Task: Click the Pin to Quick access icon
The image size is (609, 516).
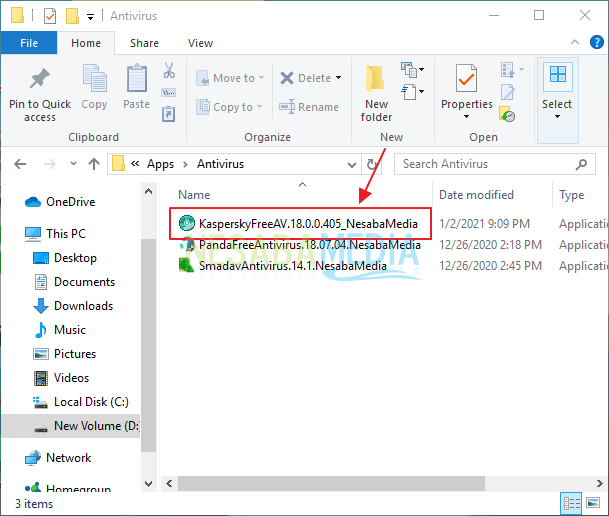Action: [x=40, y=80]
